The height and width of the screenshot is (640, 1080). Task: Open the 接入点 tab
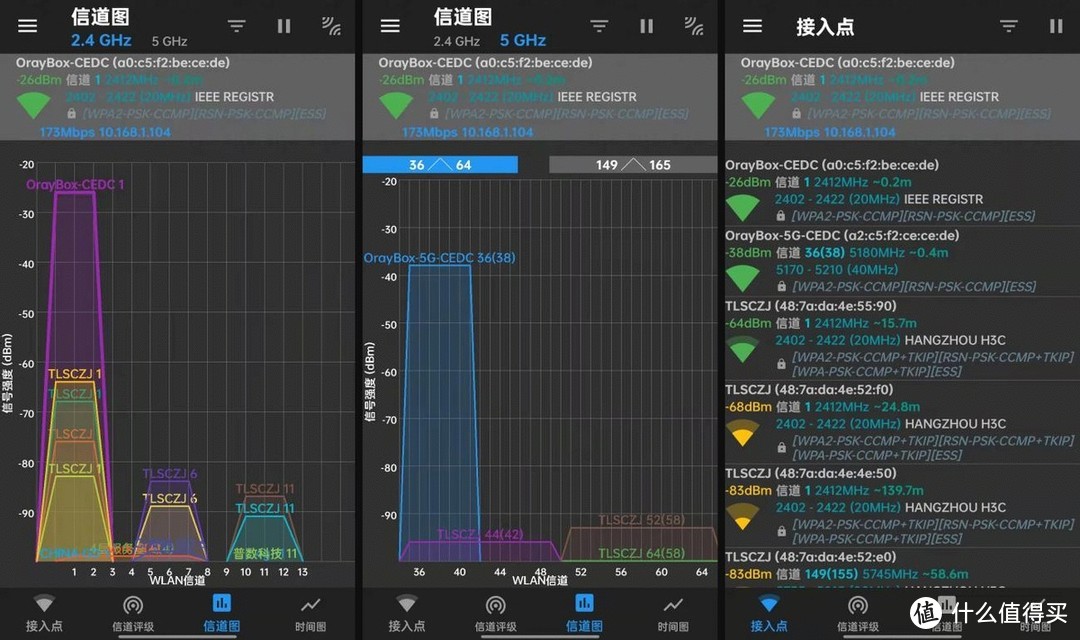point(769,612)
